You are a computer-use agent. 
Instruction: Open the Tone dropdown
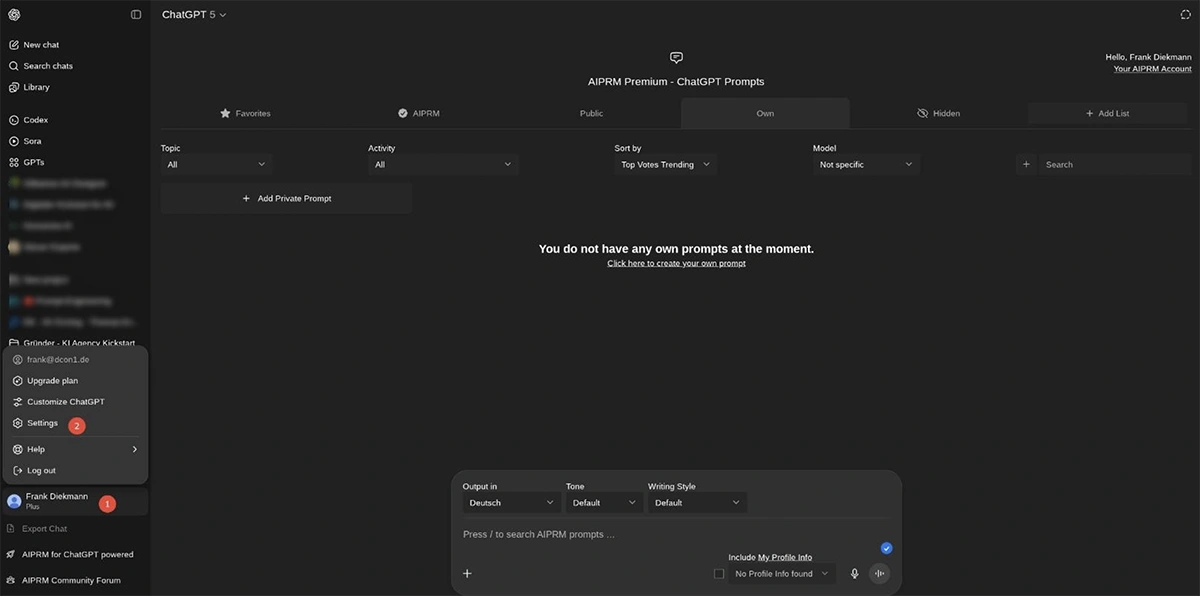[x=604, y=502]
